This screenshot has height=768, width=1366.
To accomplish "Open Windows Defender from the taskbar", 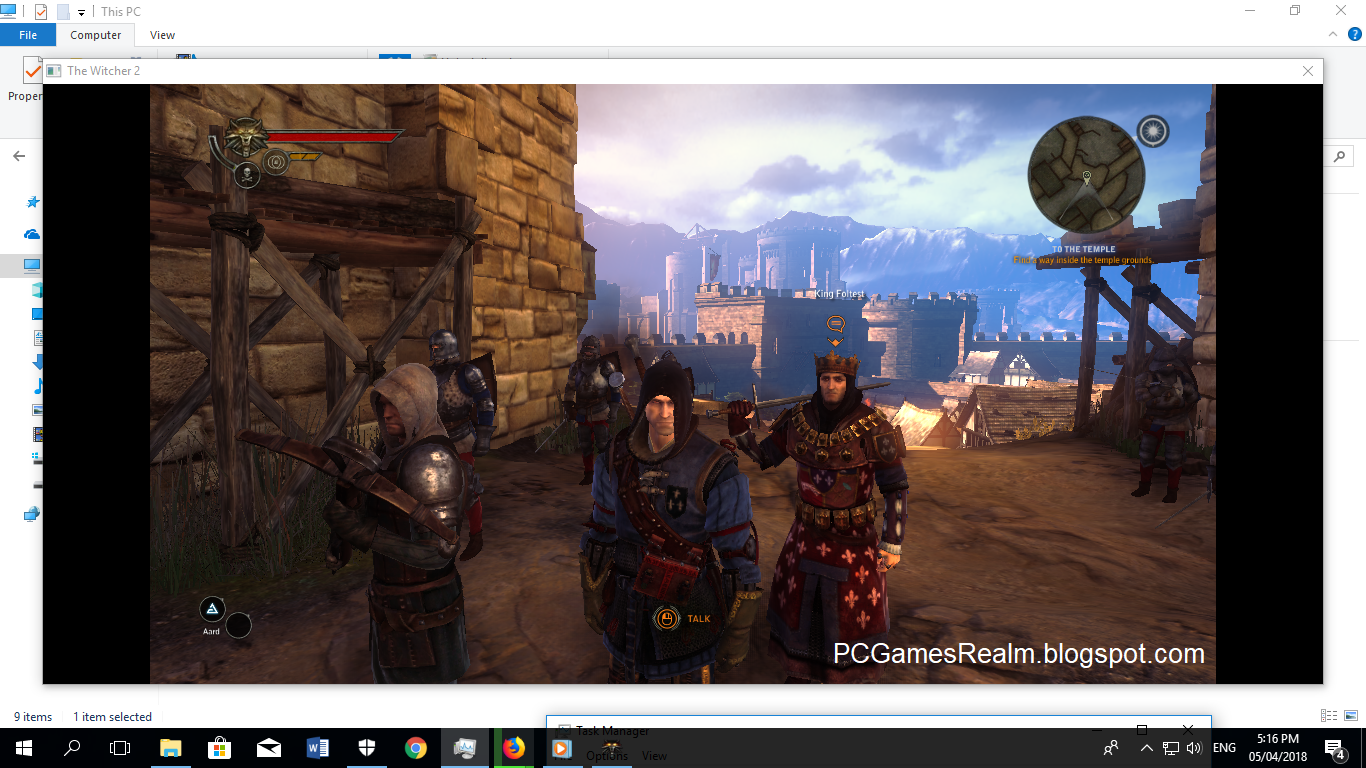I will tap(367, 748).
